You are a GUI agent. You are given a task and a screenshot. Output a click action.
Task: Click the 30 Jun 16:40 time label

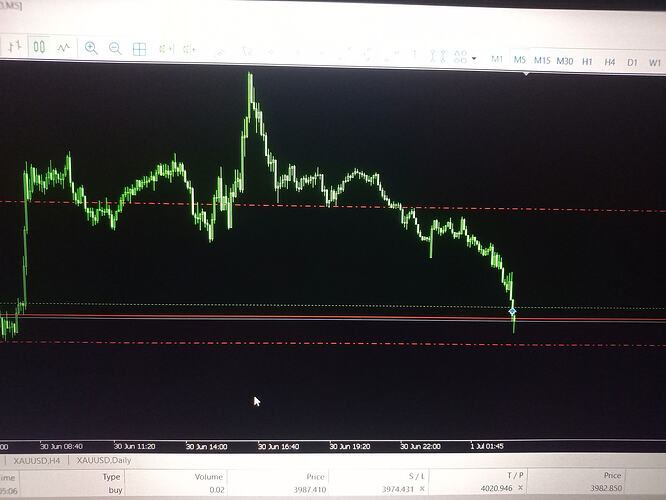(x=278, y=447)
